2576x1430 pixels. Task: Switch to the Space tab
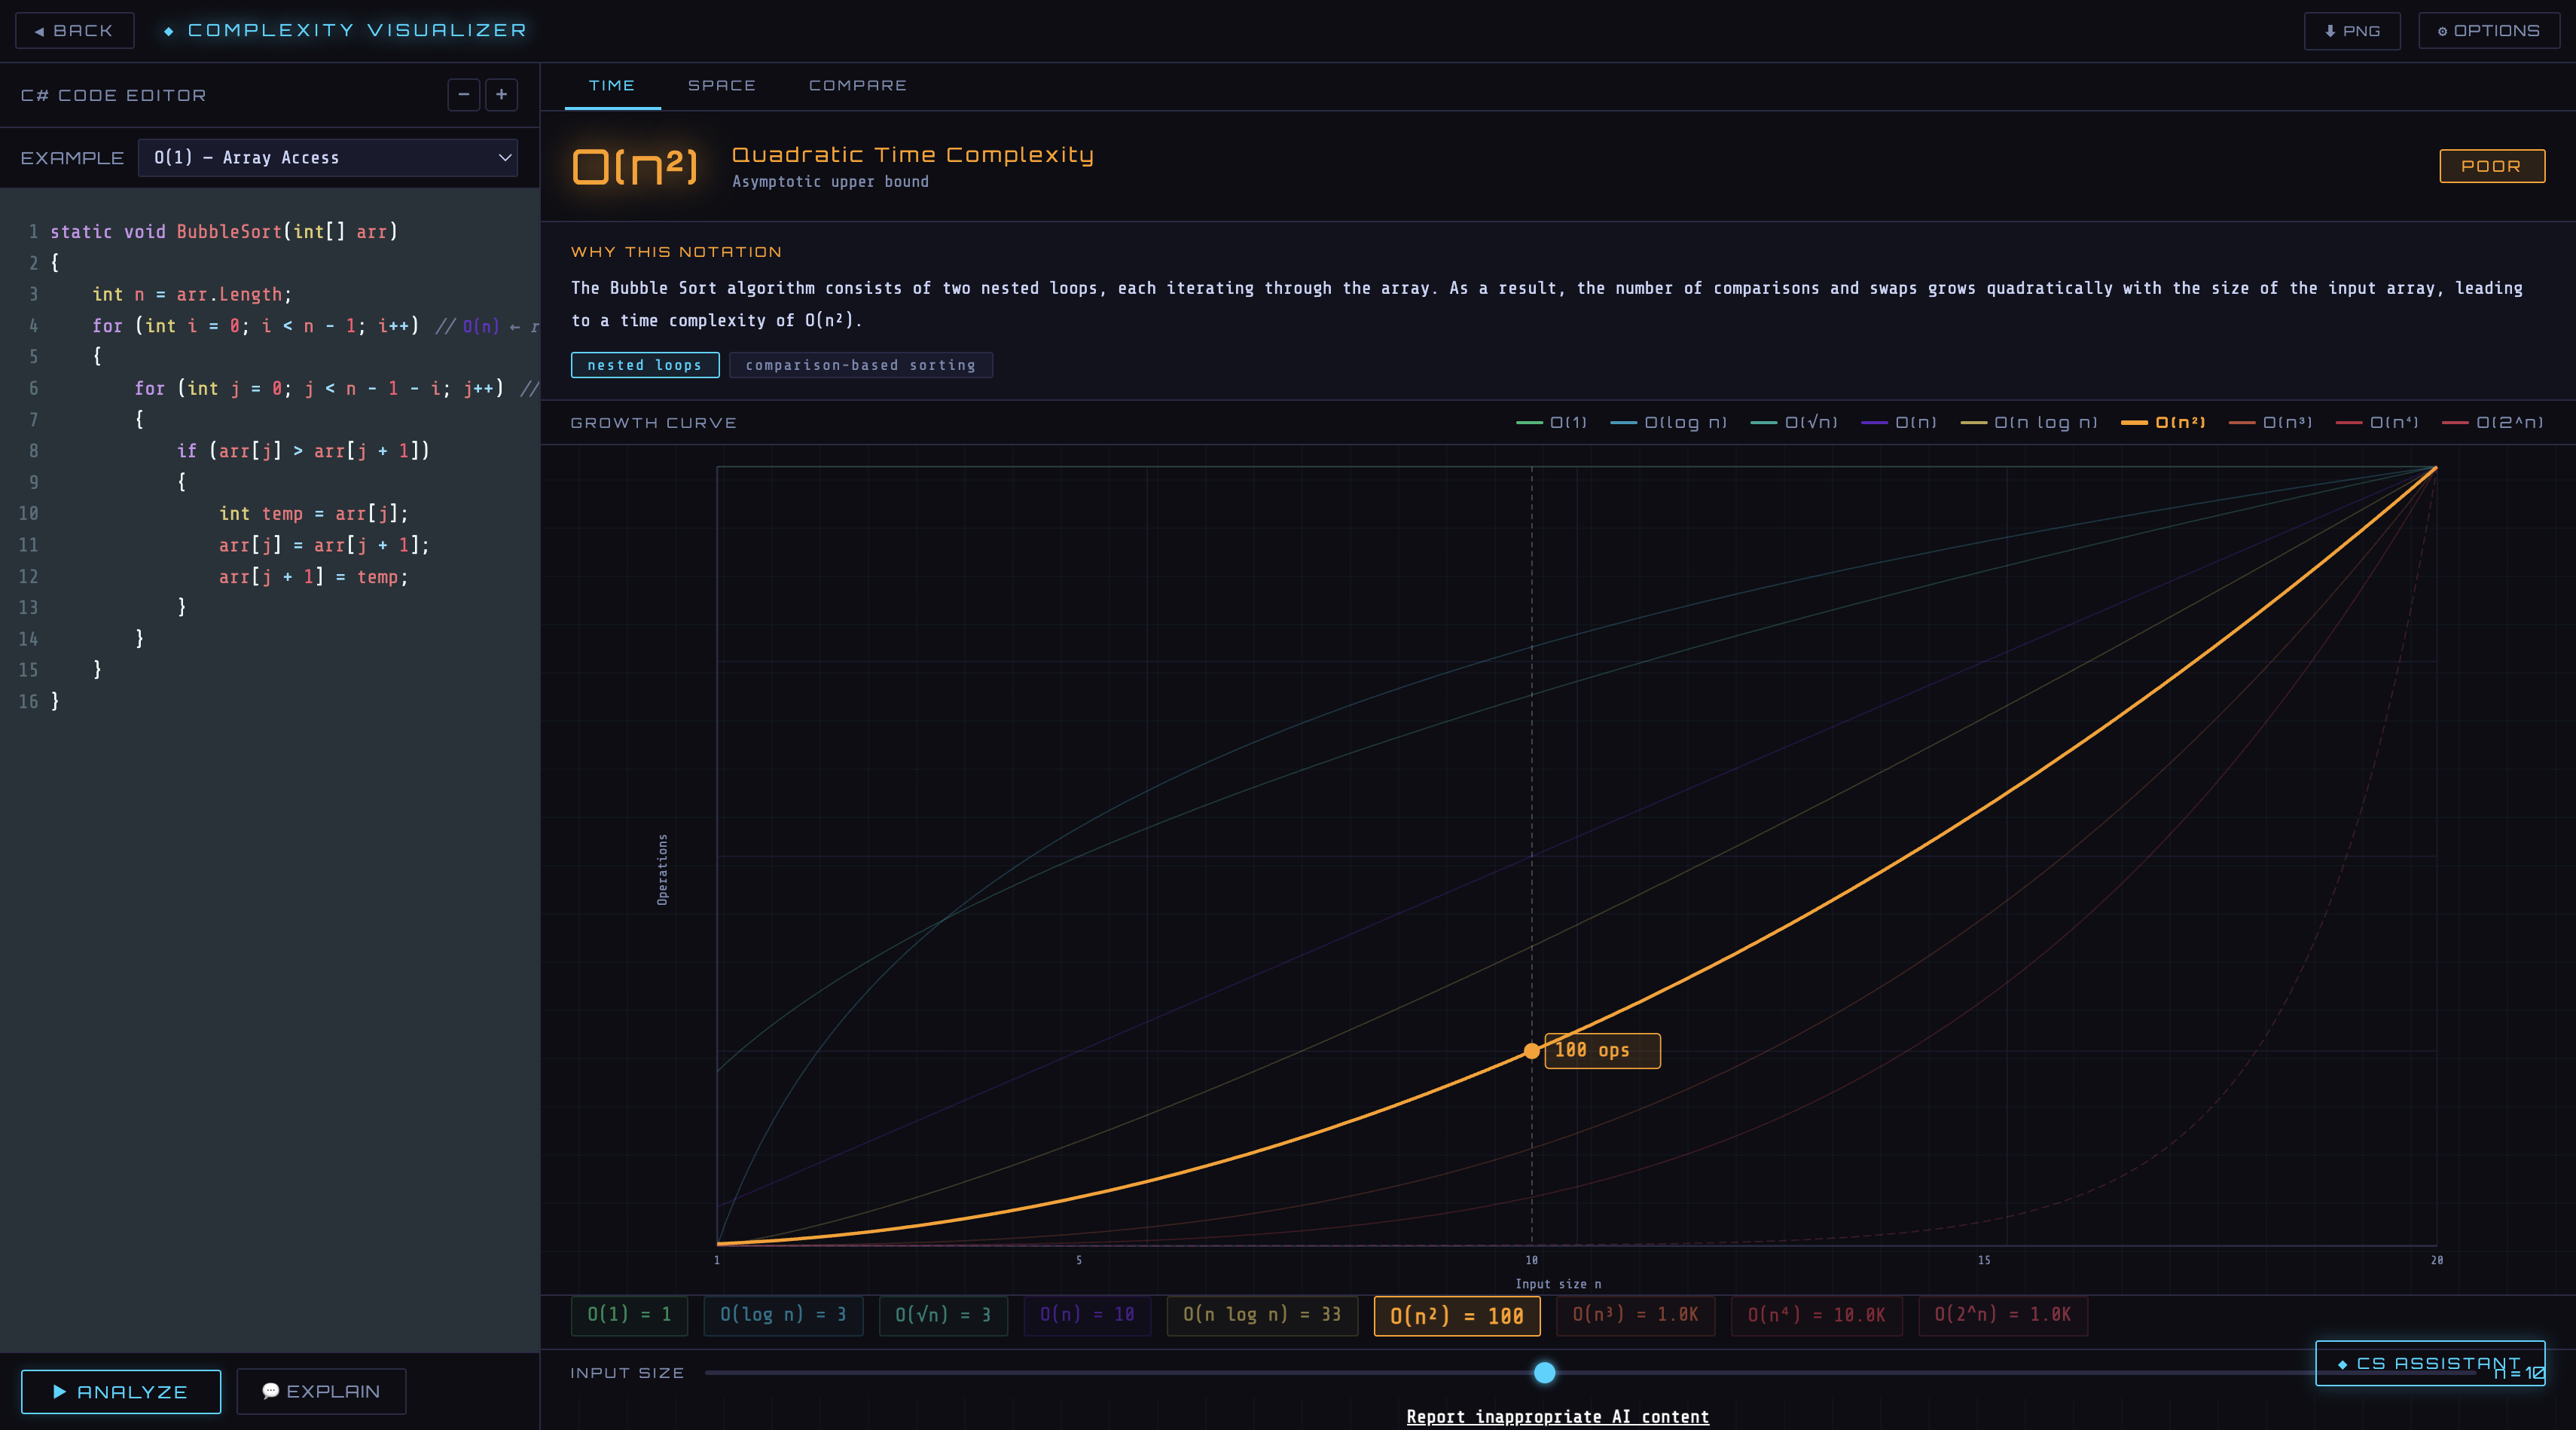click(721, 86)
